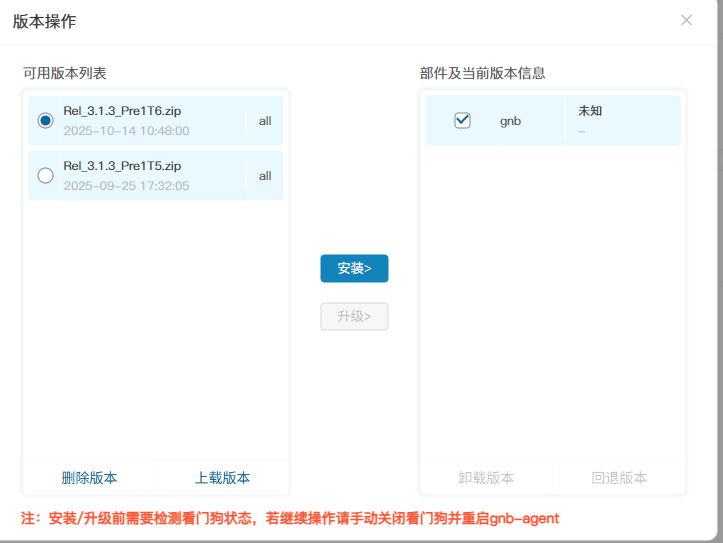The height and width of the screenshot is (543, 723).
Task: Click the 升级> upgrade button
Action: pyautogui.click(x=354, y=316)
